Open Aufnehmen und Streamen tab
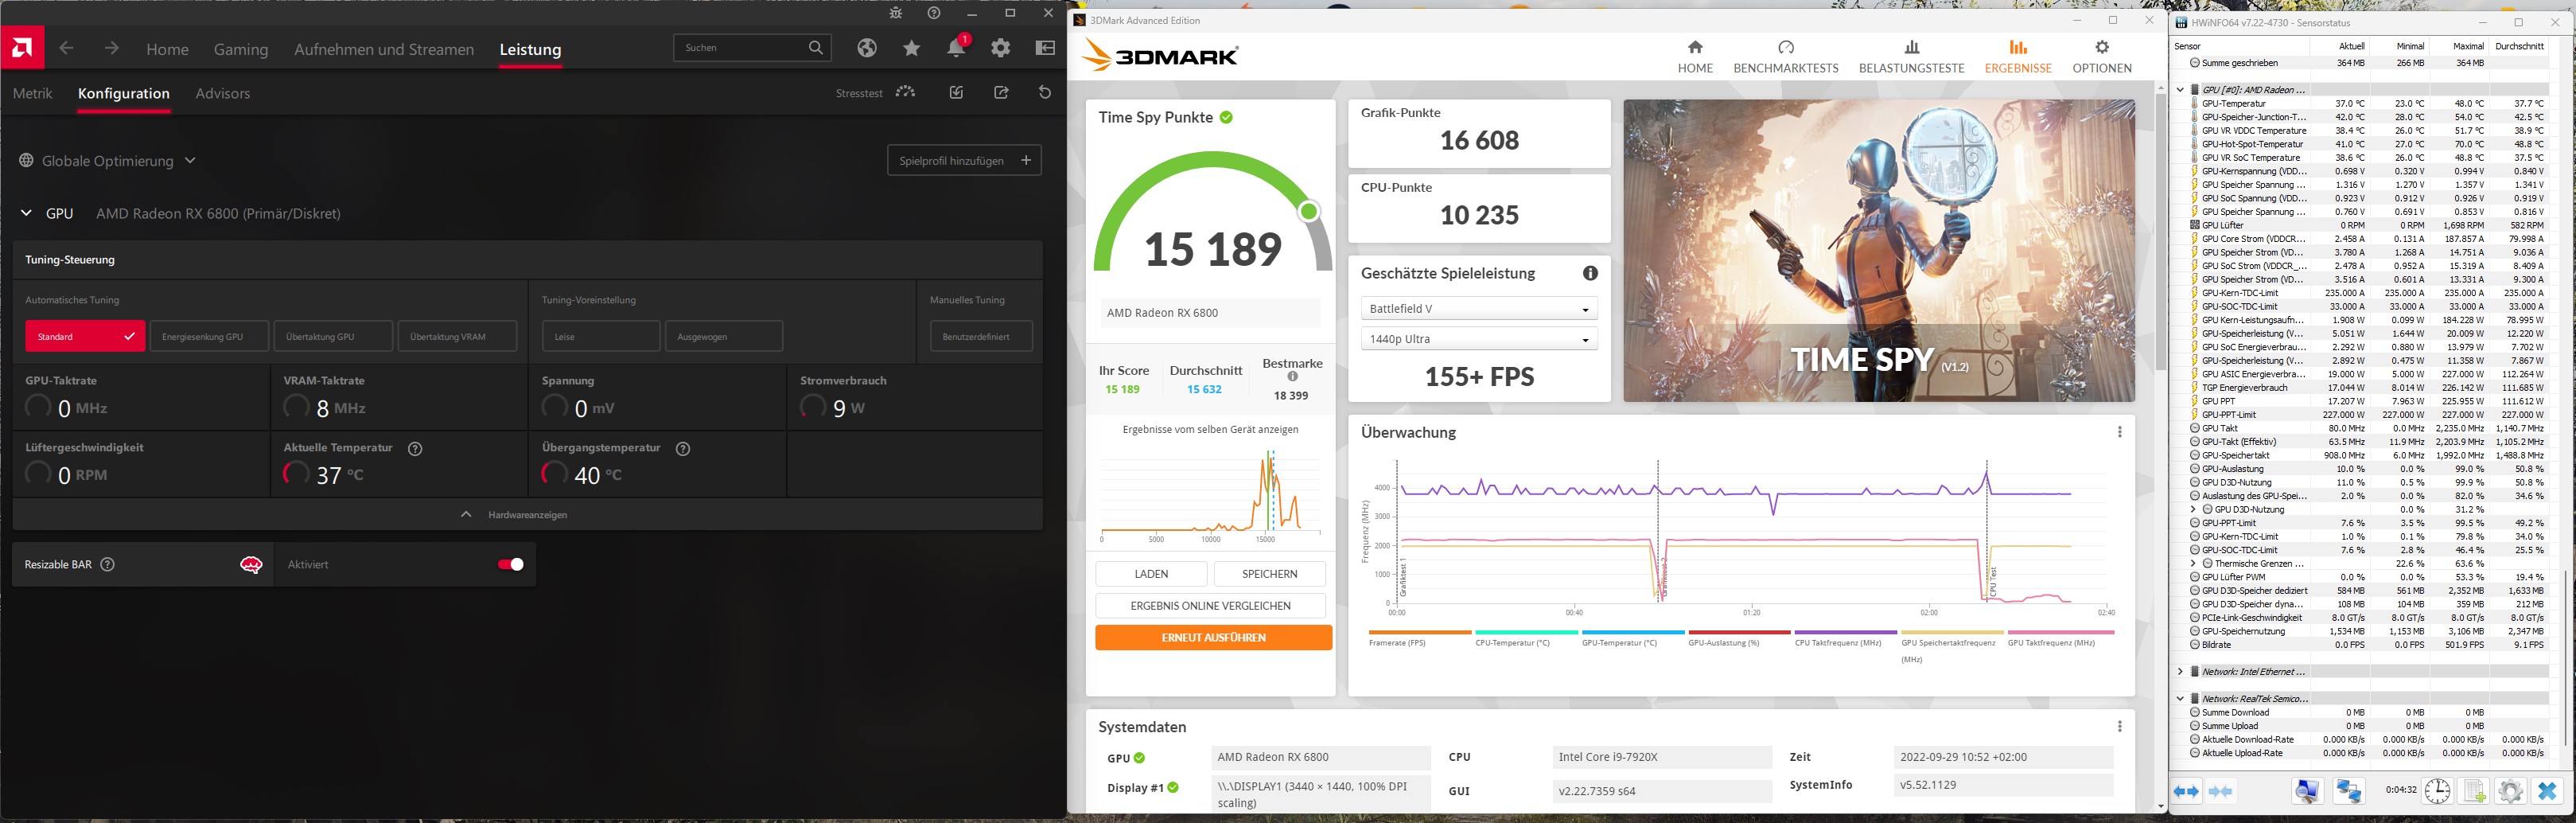 point(384,49)
